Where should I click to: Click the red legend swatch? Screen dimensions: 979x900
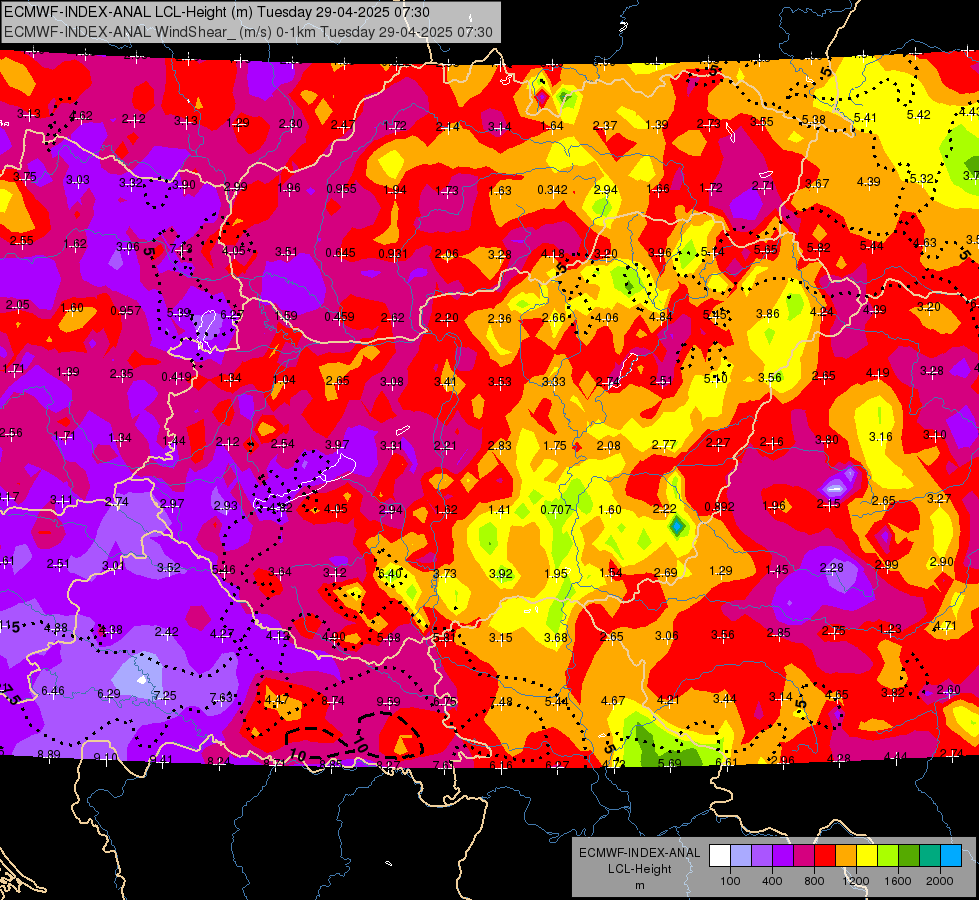(825, 856)
